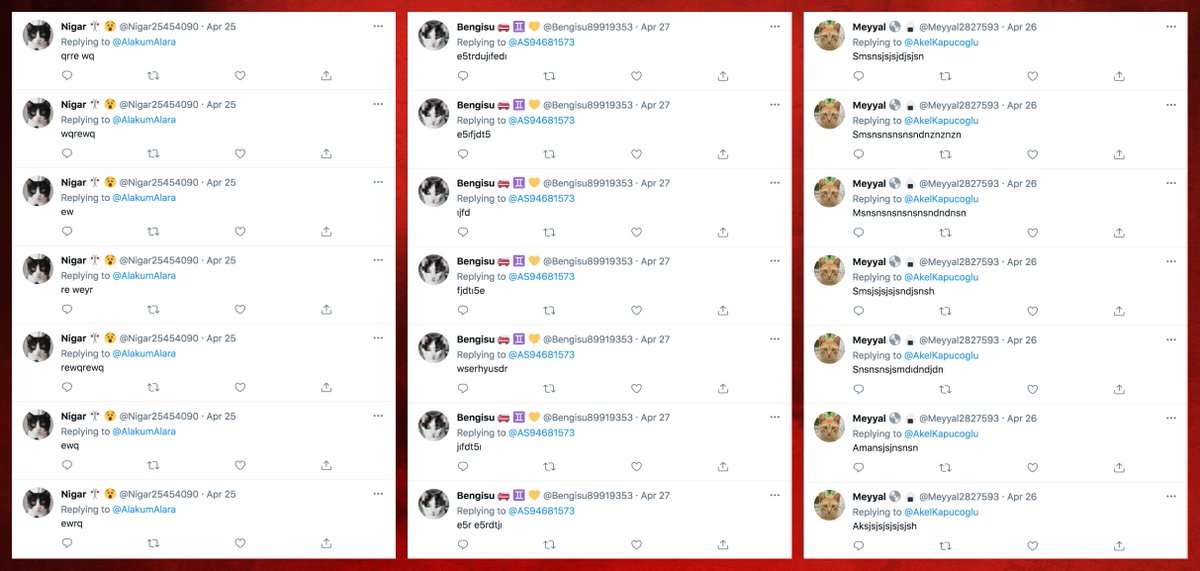Open Nigar's cat avatar on 're weyr' tweet
This screenshot has height=571, width=1200.
[x=38, y=269]
